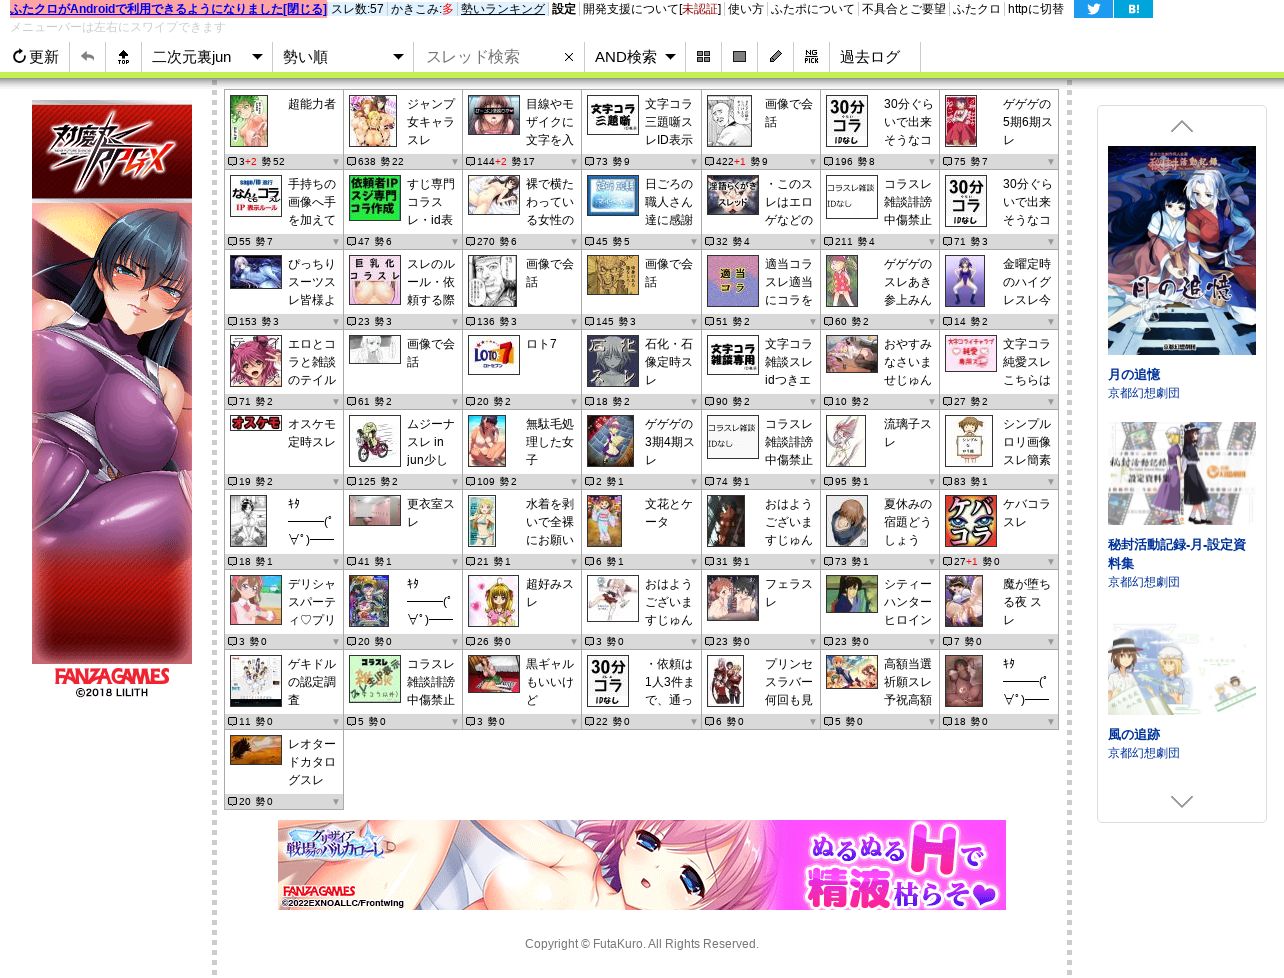
Task: Click the pencil write icon
Action: pyautogui.click(x=775, y=57)
